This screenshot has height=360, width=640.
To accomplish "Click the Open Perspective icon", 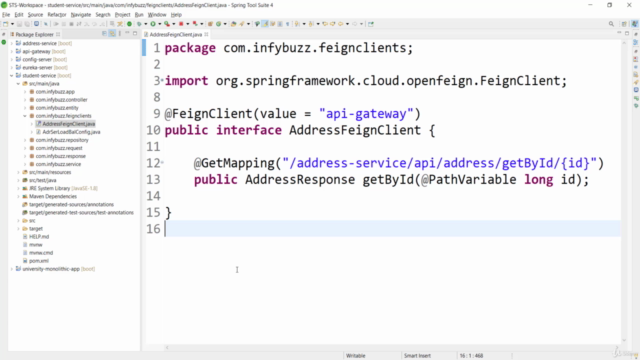I will 624,24.
